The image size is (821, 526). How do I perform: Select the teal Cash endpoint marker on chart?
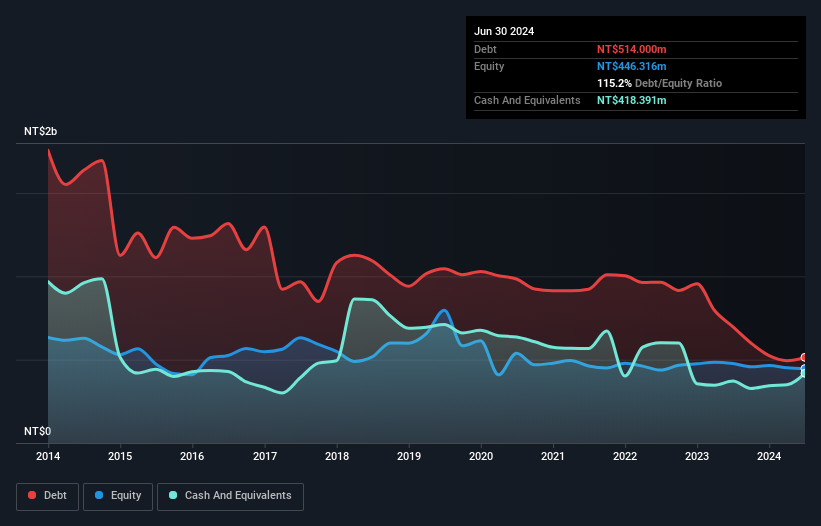coord(804,374)
